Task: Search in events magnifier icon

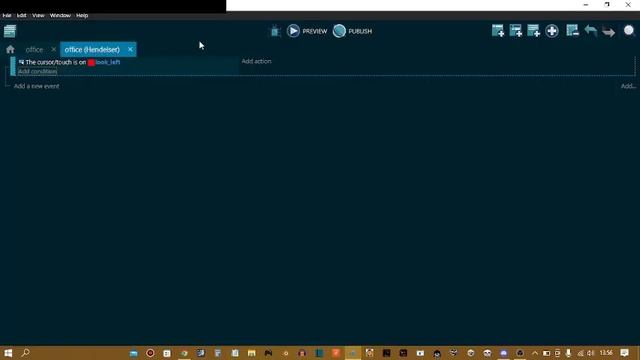Action: click(x=629, y=31)
